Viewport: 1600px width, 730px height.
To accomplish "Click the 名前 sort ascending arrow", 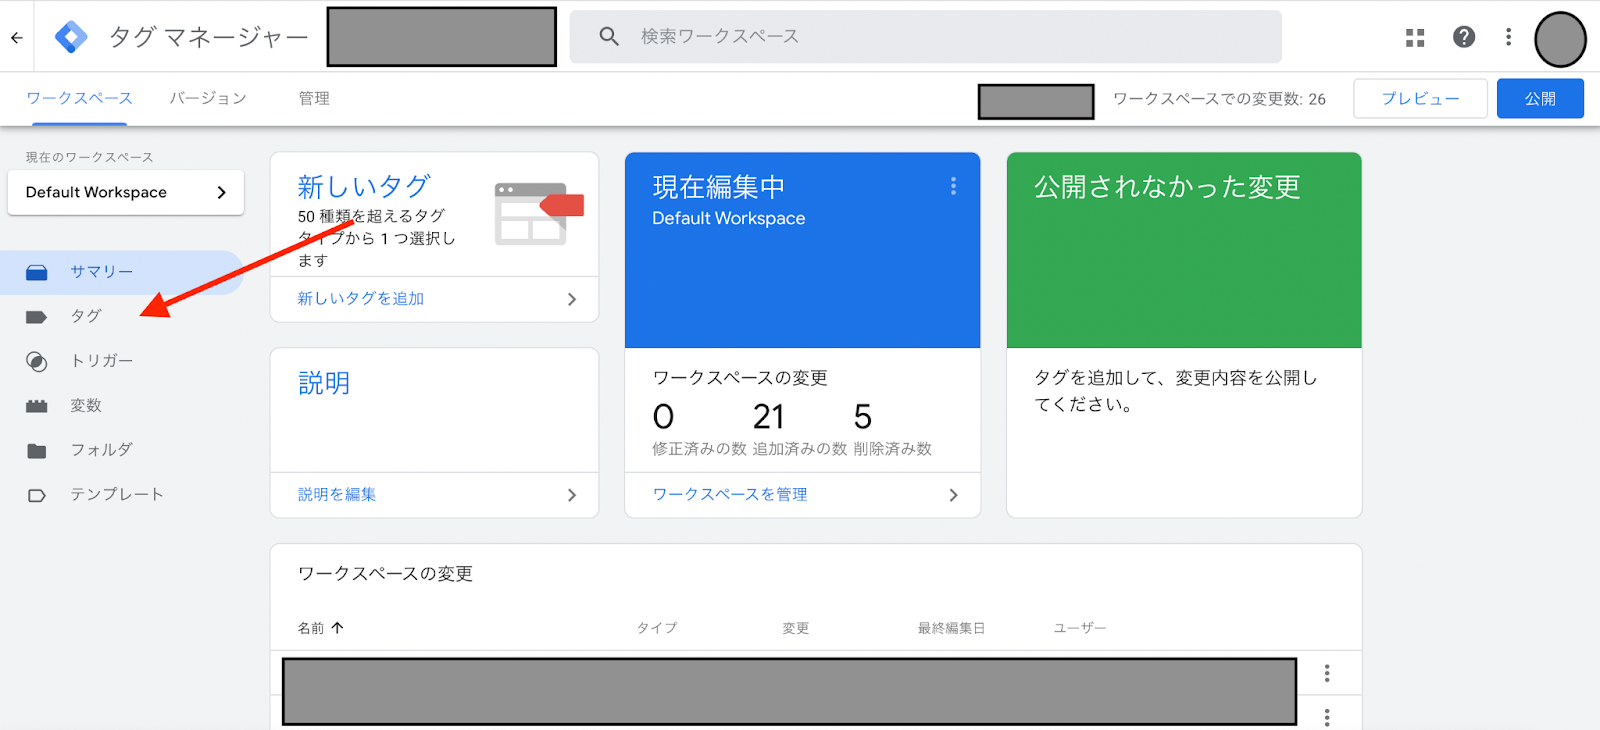I will pyautogui.click(x=337, y=628).
